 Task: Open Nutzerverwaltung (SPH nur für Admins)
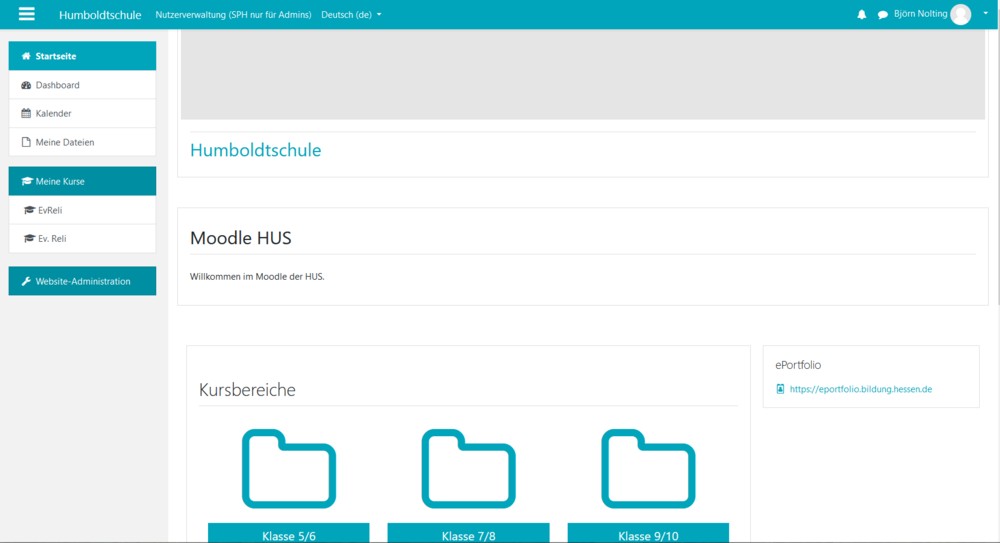point(233,15)
